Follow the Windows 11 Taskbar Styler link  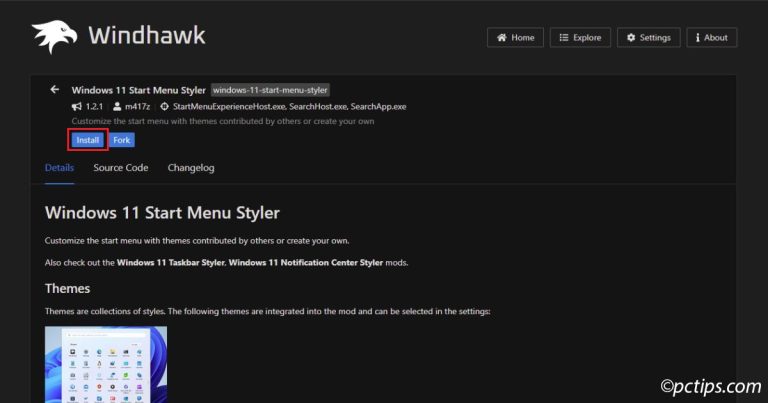pos(171,262)
